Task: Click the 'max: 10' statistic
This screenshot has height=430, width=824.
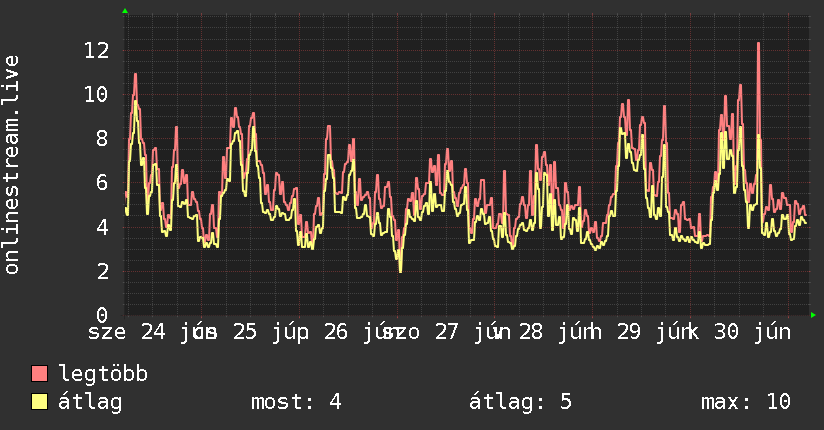Action: tap(746, 402)
